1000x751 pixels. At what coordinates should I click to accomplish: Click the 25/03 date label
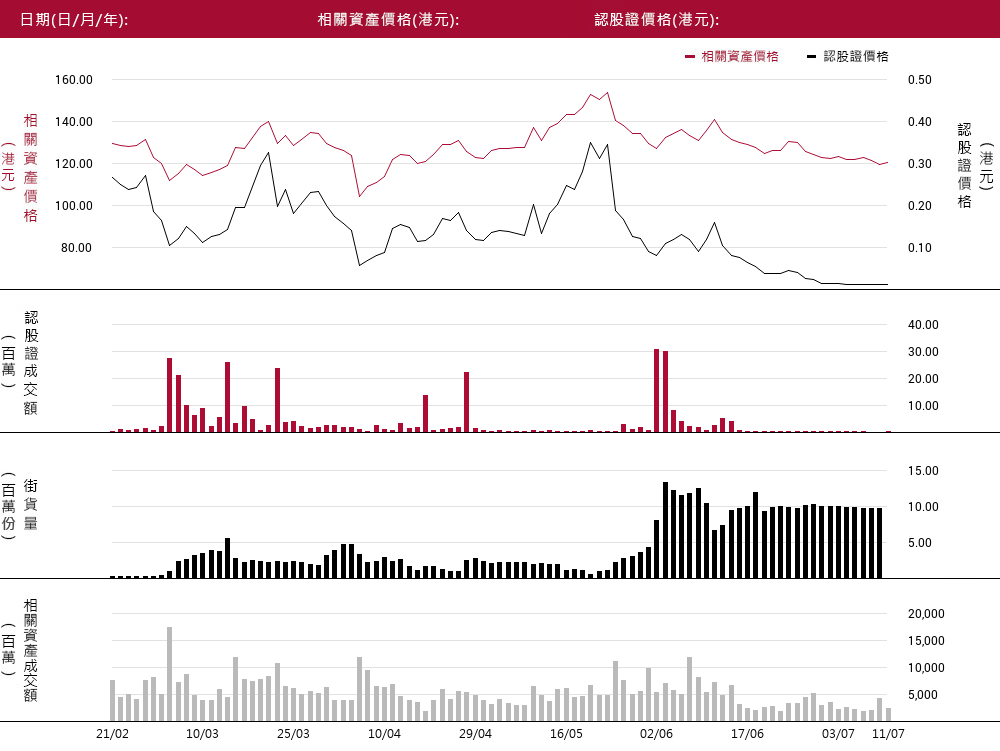click(293, 734)
